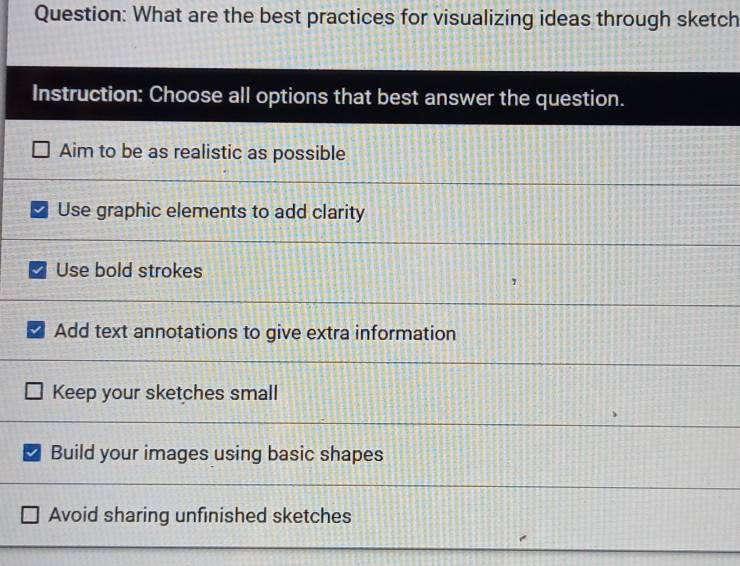The width and height of the screenshot is (740, 566).
Task: Click the 'Use bold strokes' option text
Action: (x=129, y=271)
